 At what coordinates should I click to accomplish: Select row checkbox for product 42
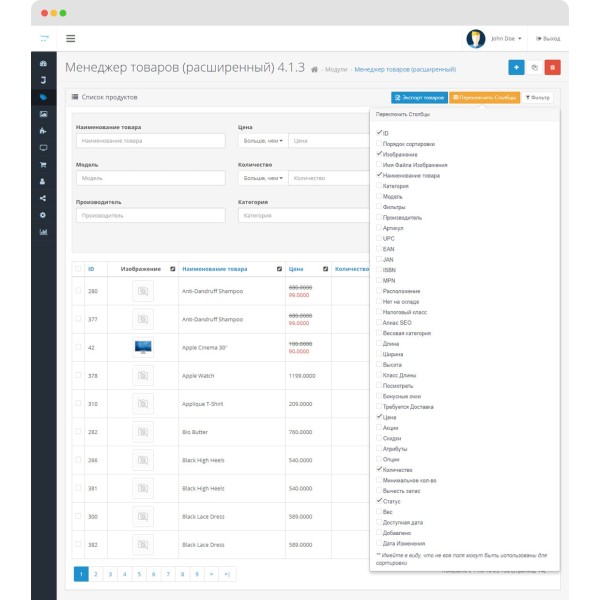tap(78, 347)
